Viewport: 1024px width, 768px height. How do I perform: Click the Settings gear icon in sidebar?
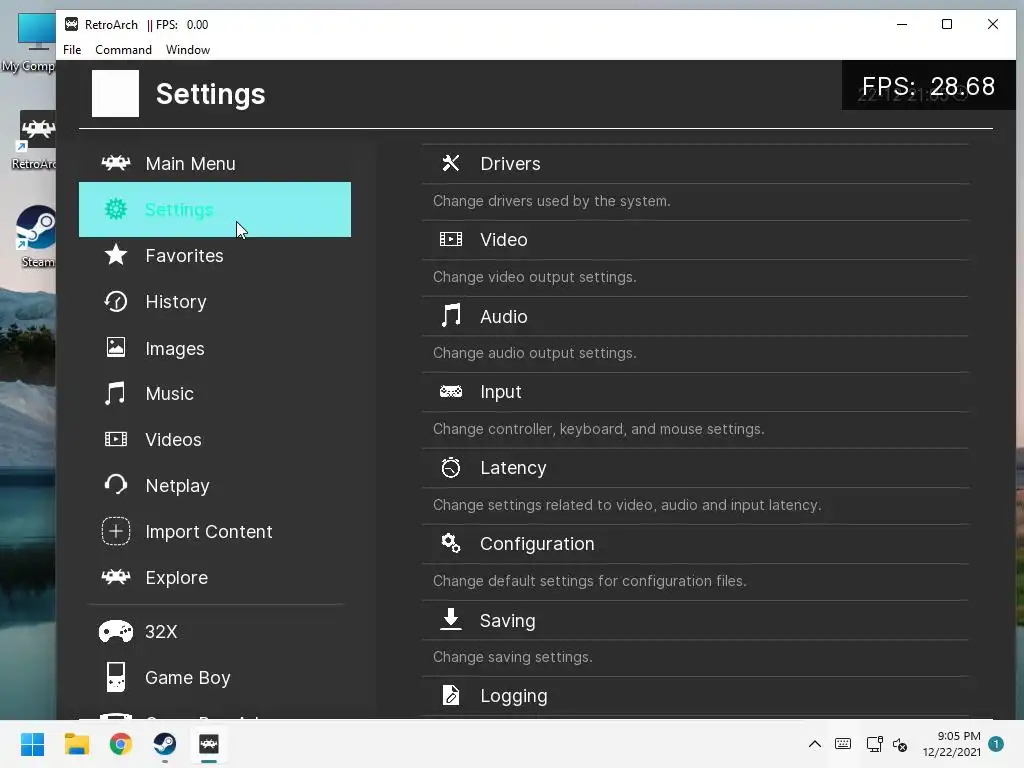[x=116, y=209]
